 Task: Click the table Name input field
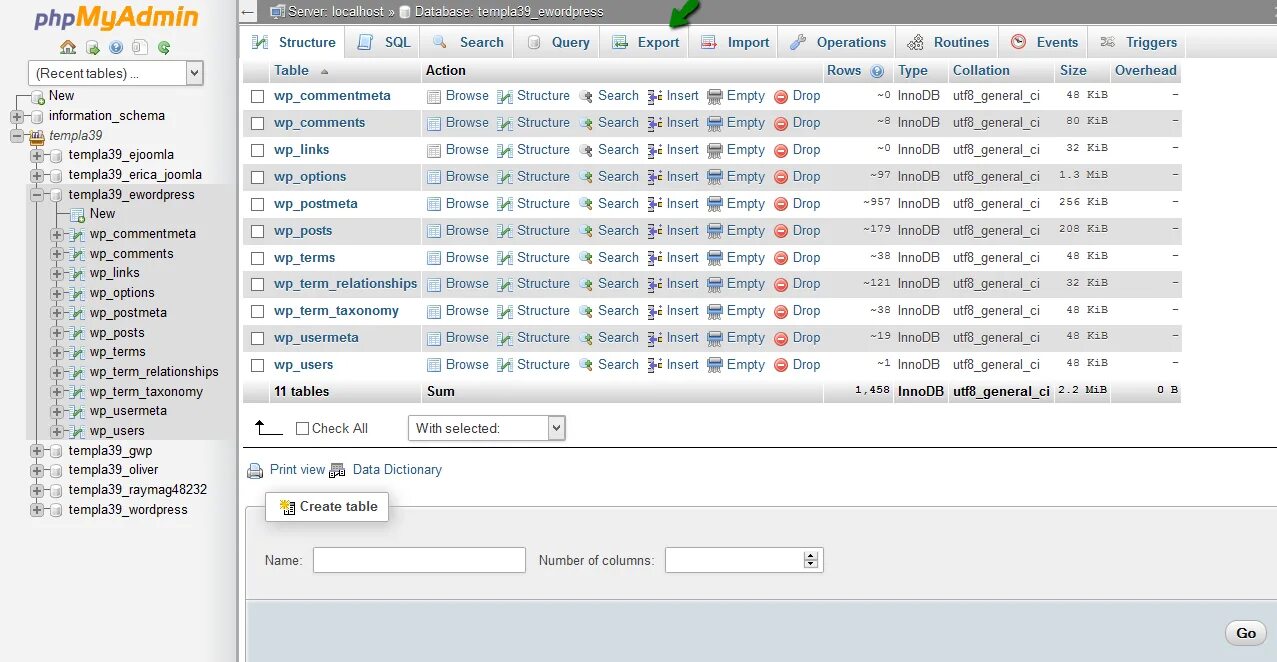tap(419, 560)
